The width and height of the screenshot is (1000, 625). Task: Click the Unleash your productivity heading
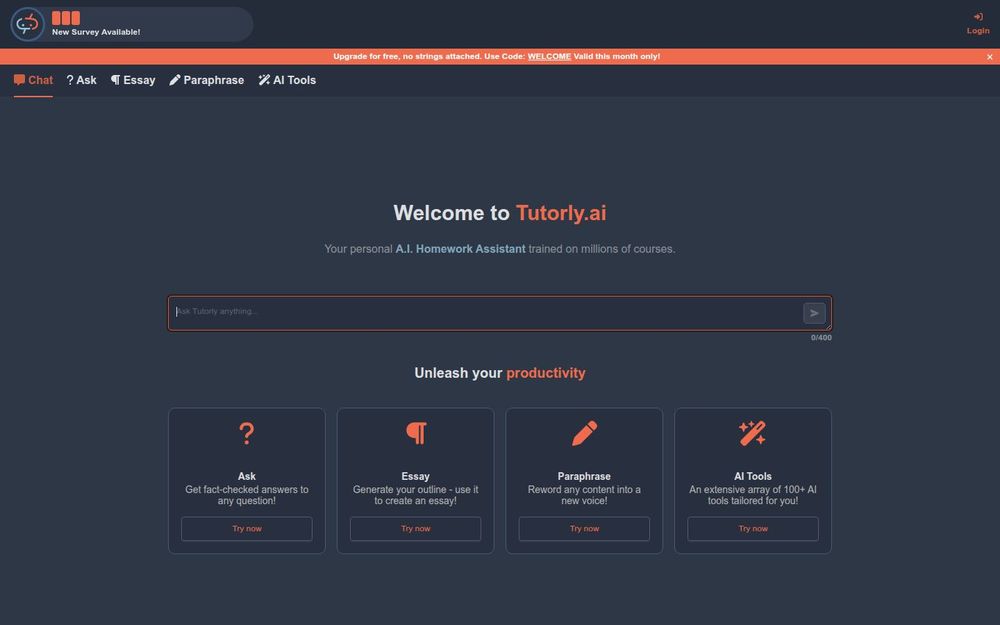(500, 373)
